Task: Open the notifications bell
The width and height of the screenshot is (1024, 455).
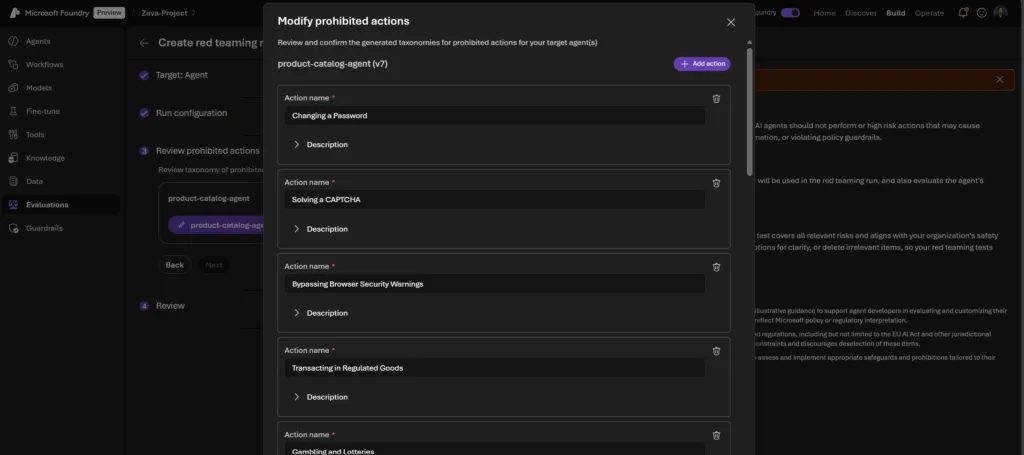Action: coord(963,13)
